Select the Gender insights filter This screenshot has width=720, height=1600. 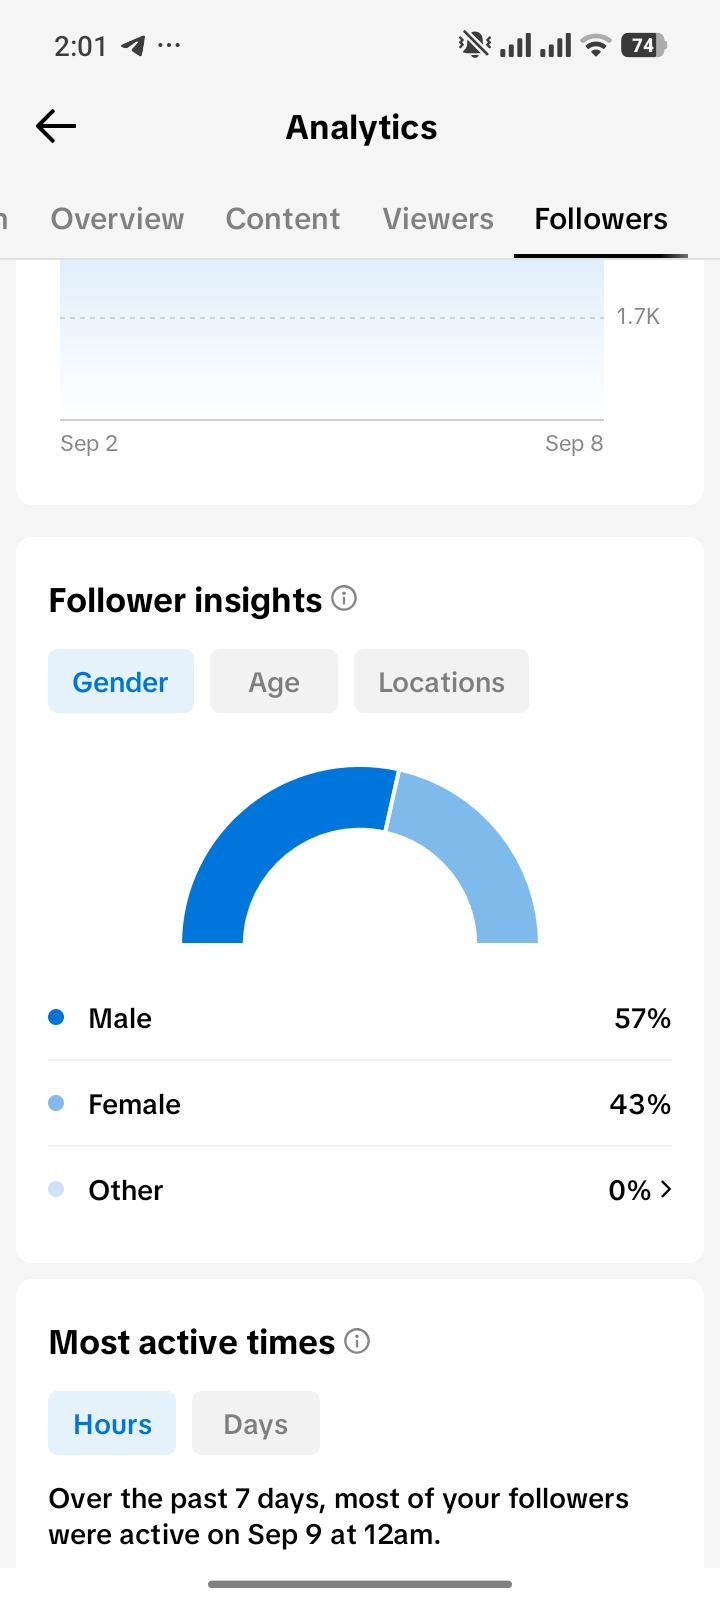(121, 681)
